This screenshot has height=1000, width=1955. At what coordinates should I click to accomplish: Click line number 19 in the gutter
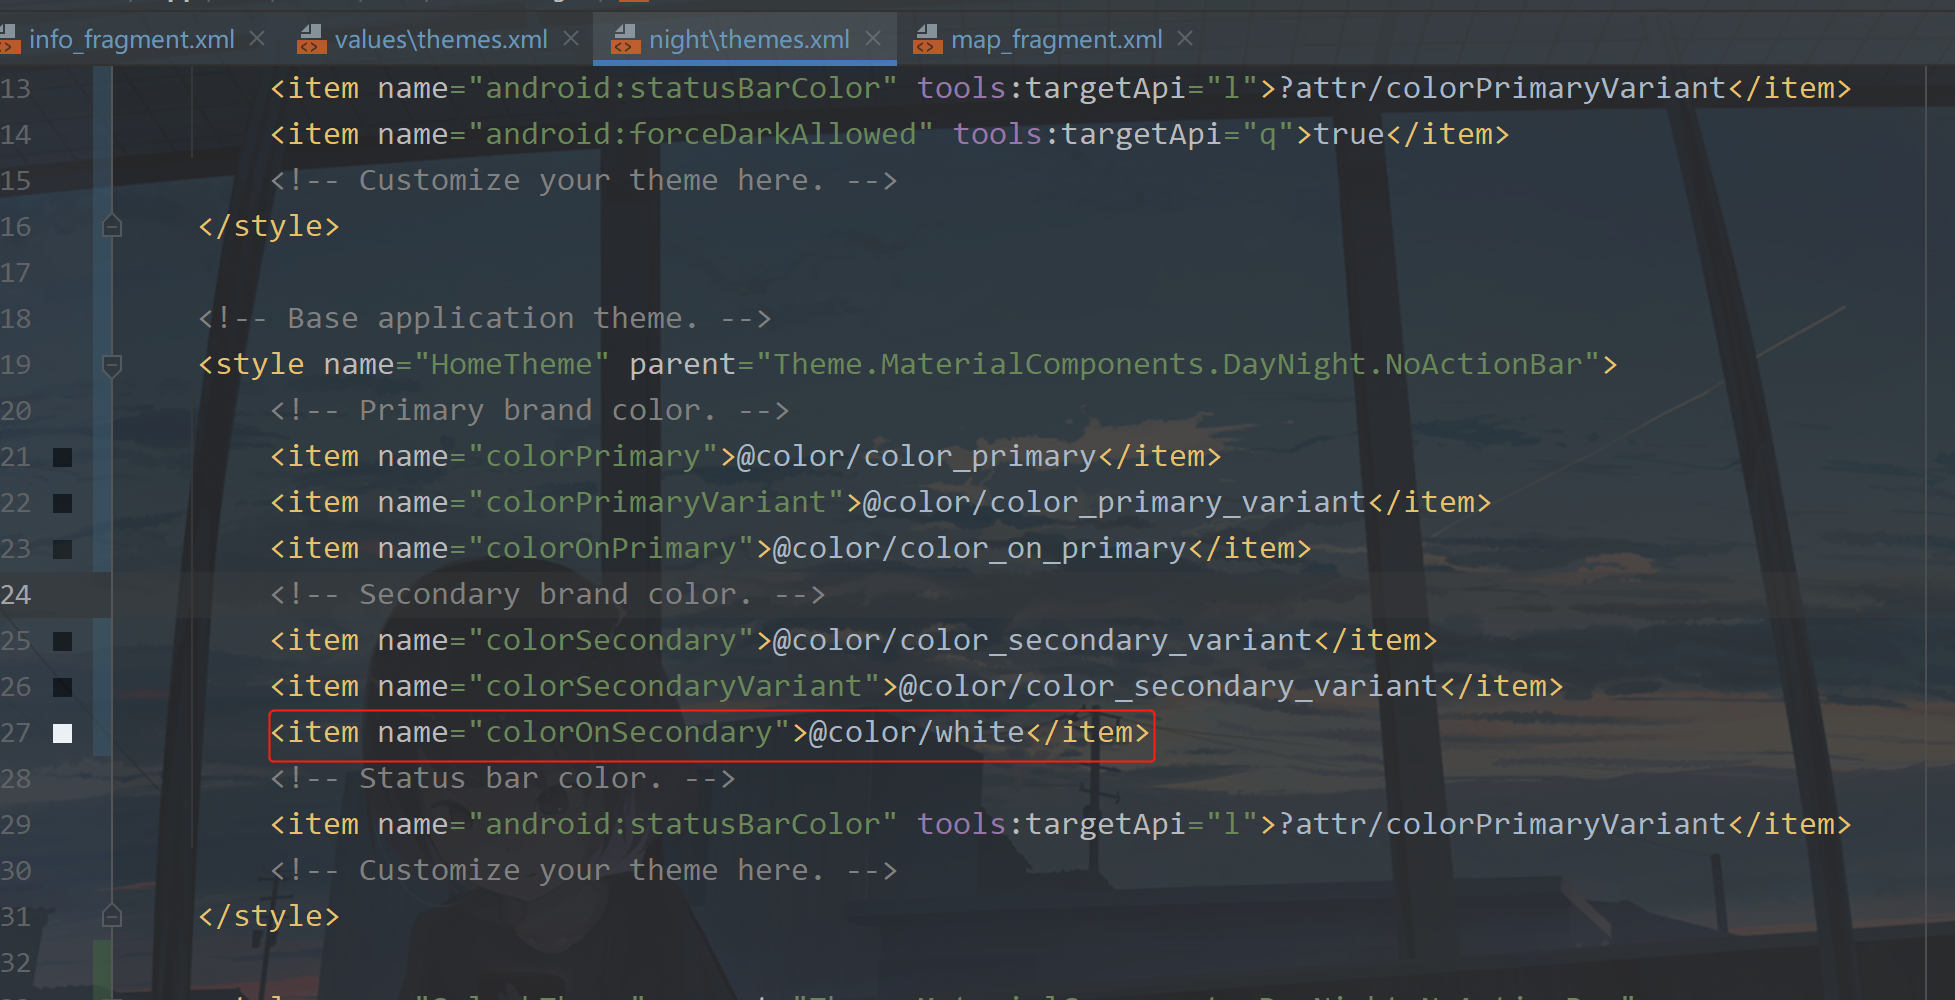tap(16, 365)
